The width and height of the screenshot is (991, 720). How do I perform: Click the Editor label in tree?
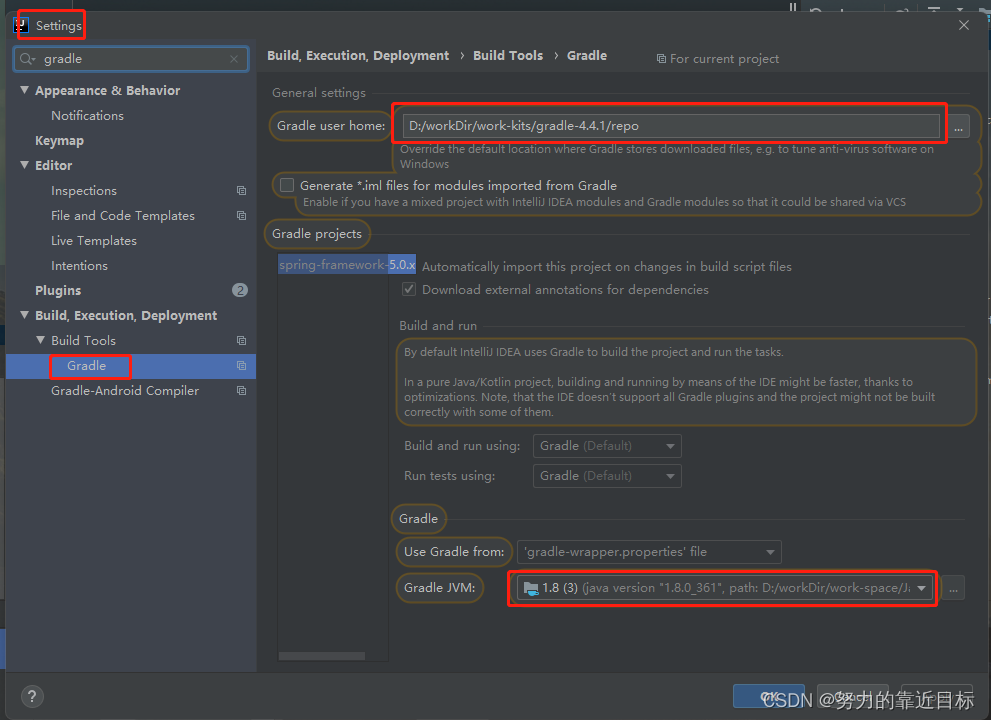(54, 166)
